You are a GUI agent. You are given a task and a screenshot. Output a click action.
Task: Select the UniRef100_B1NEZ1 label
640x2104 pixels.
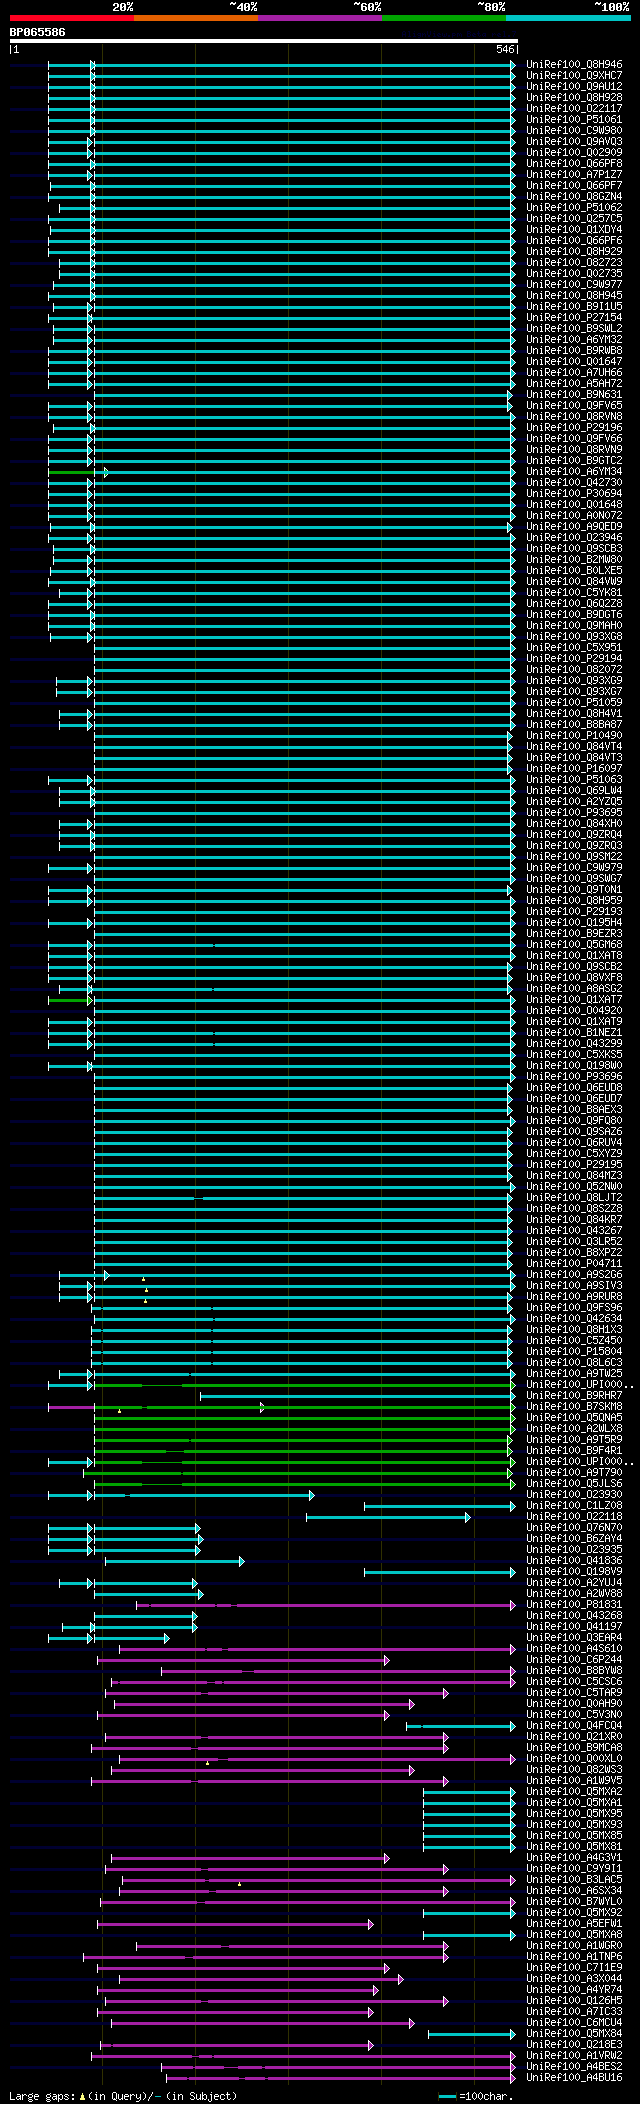(x=574, y=1033)
